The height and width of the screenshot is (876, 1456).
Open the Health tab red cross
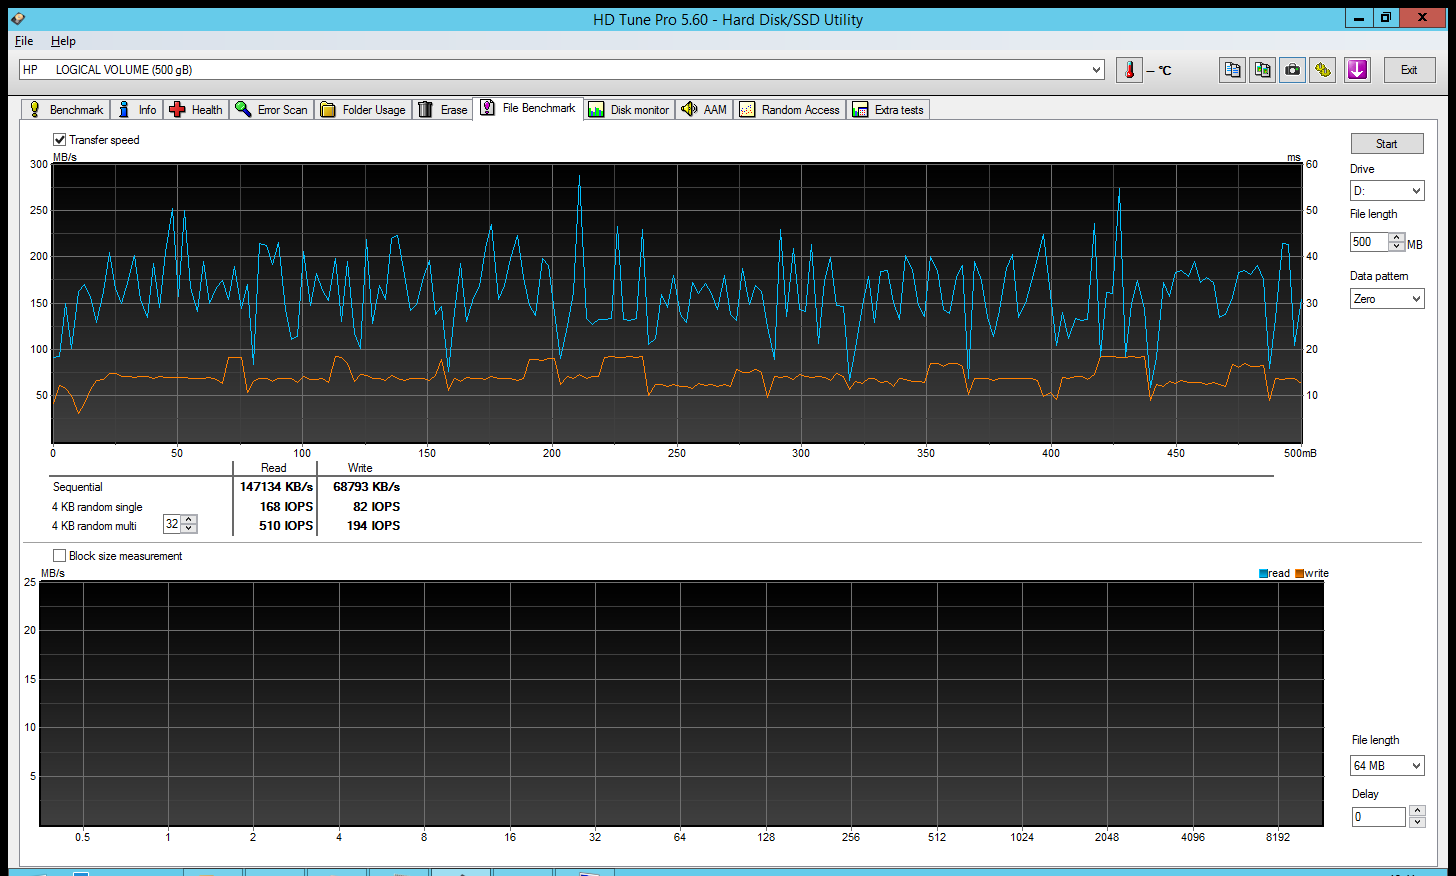196,110
